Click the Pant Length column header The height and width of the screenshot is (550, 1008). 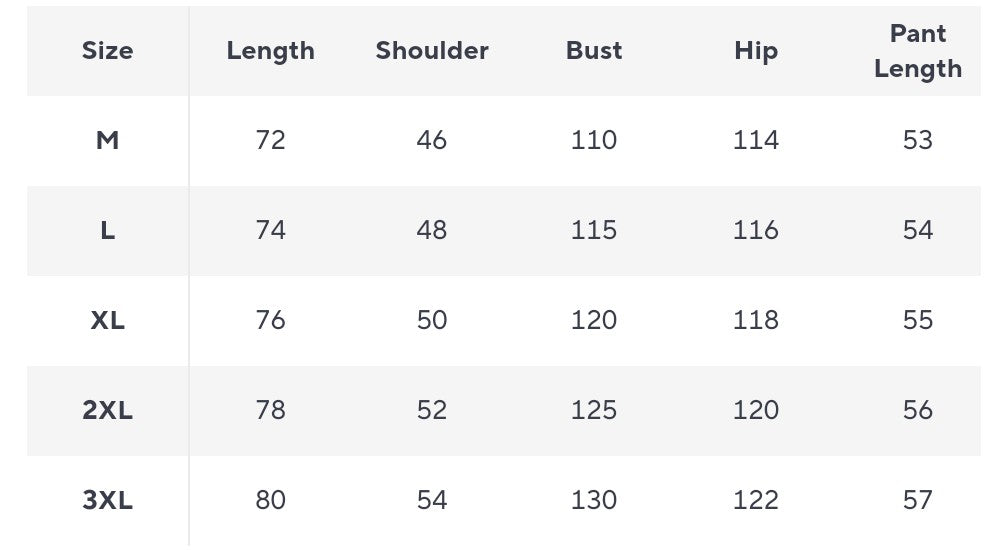point(918,51)
